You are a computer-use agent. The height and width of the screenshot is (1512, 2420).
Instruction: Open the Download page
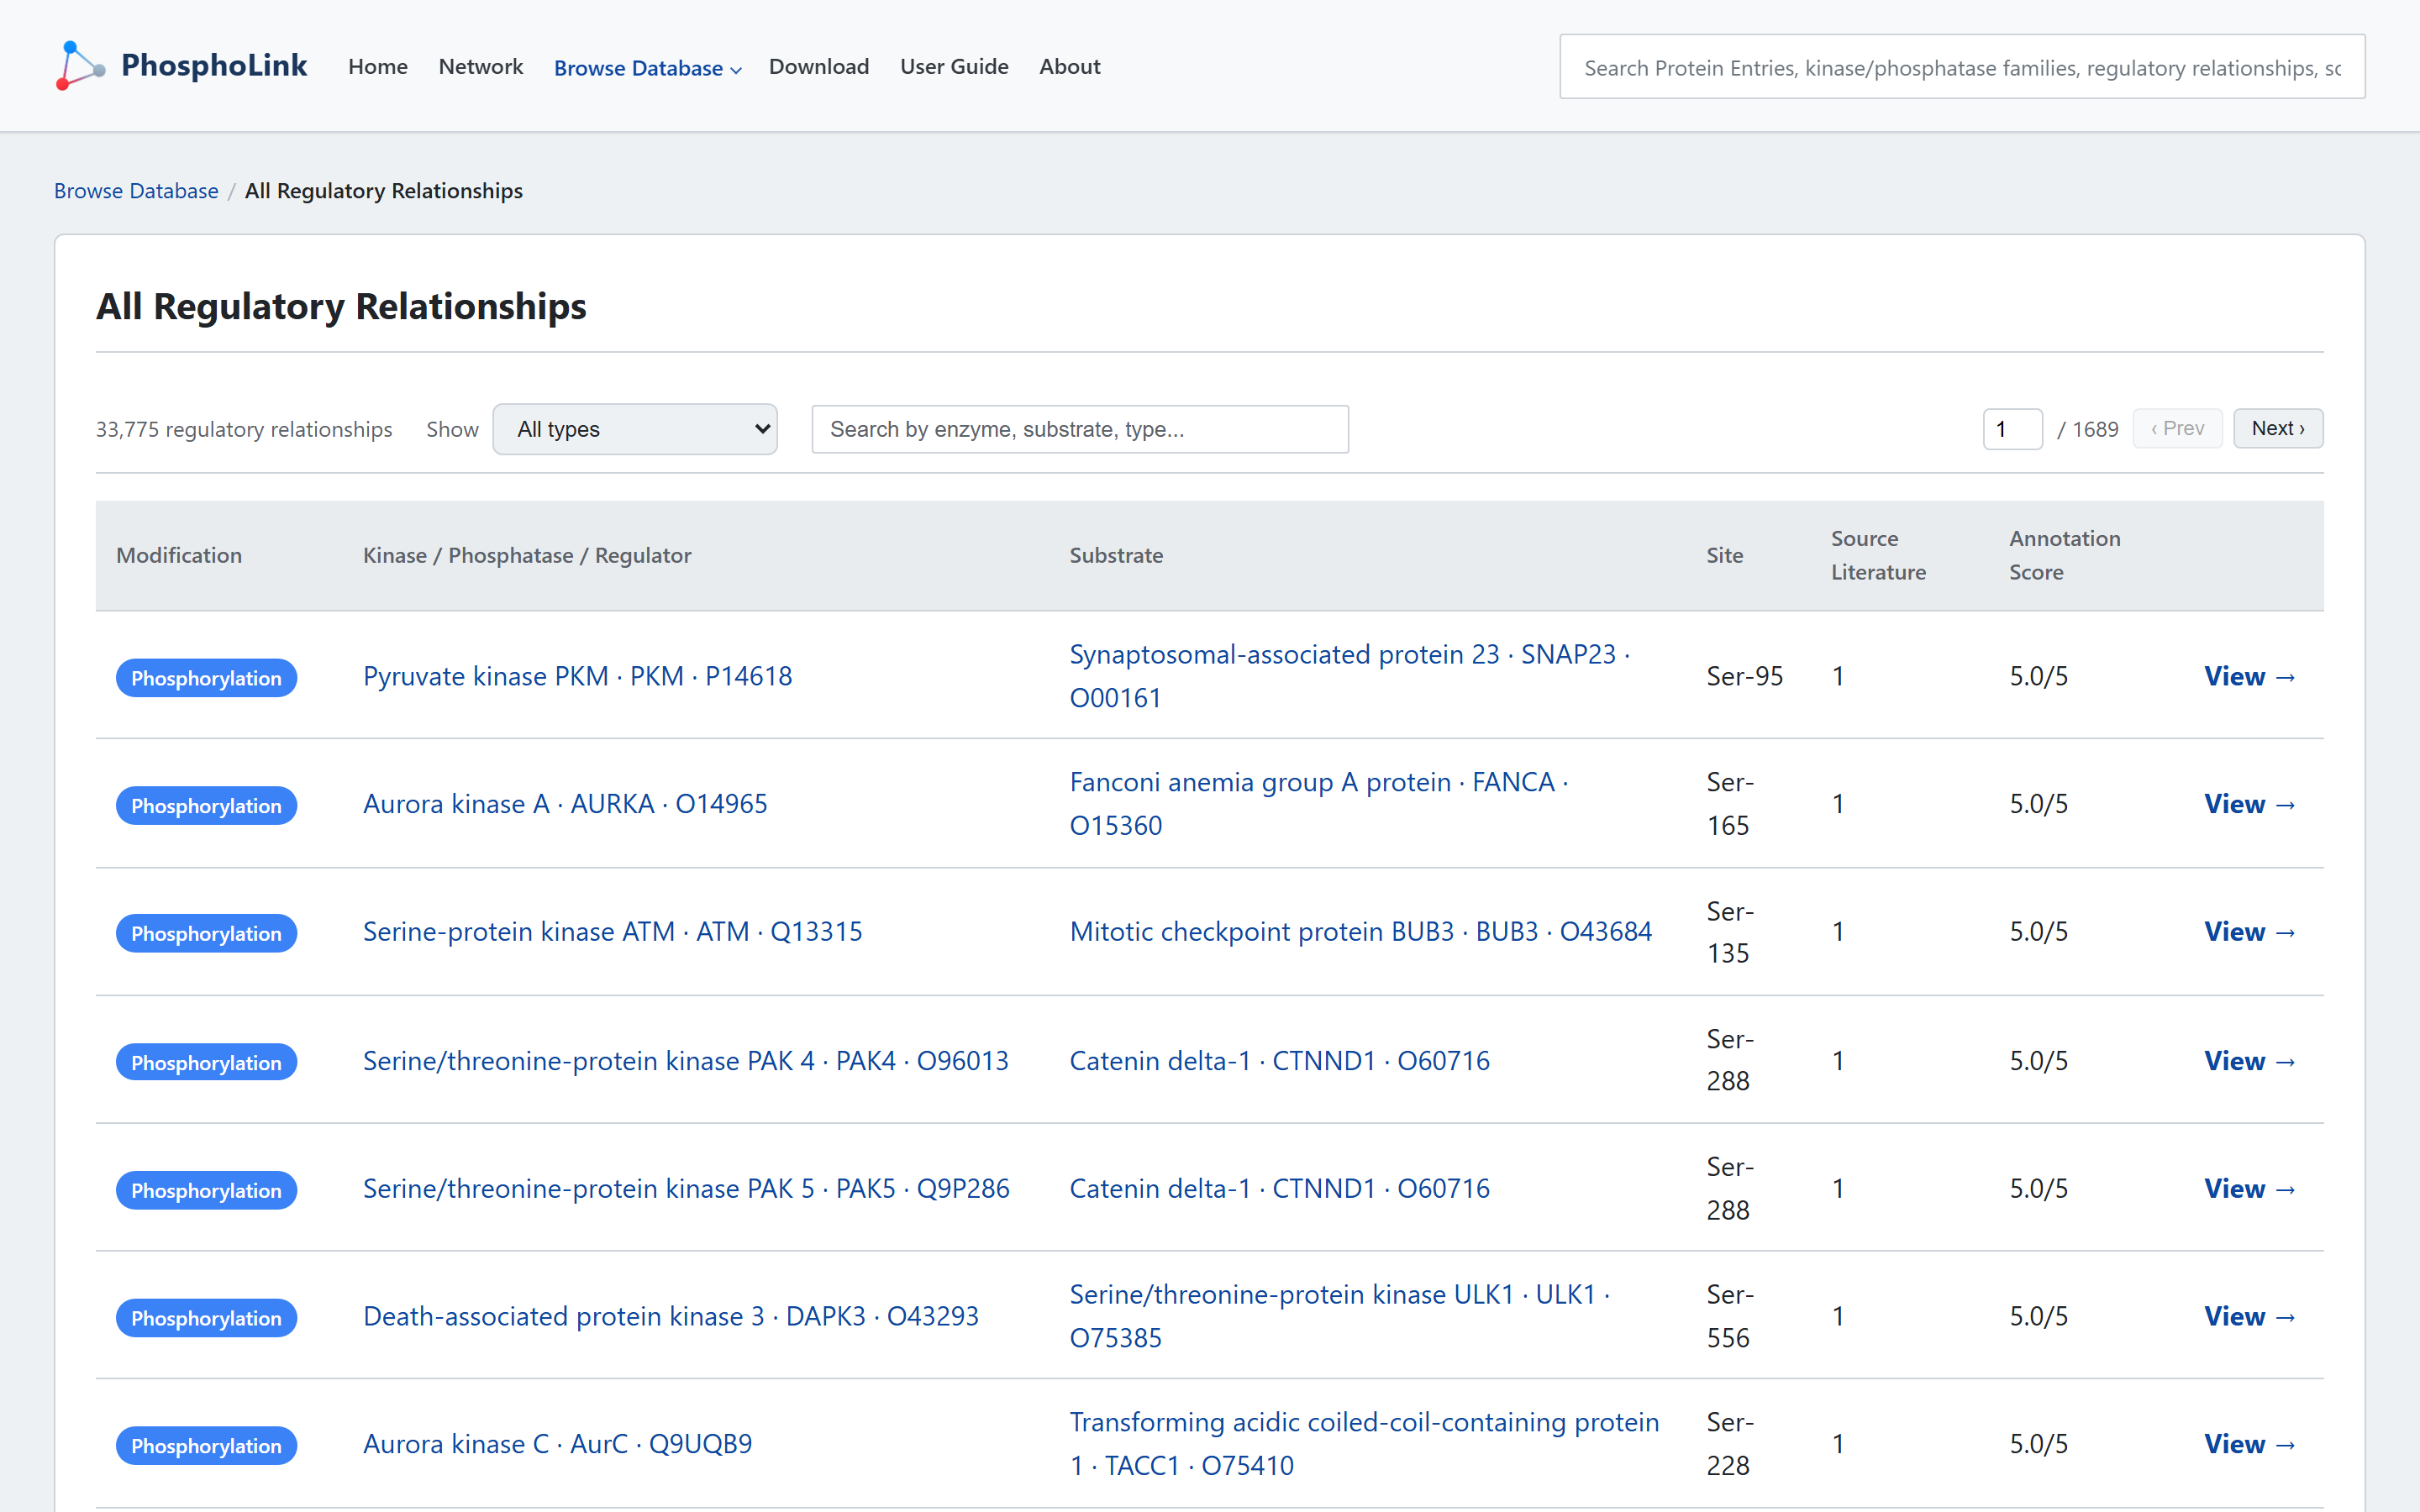[x=818, y=66]
